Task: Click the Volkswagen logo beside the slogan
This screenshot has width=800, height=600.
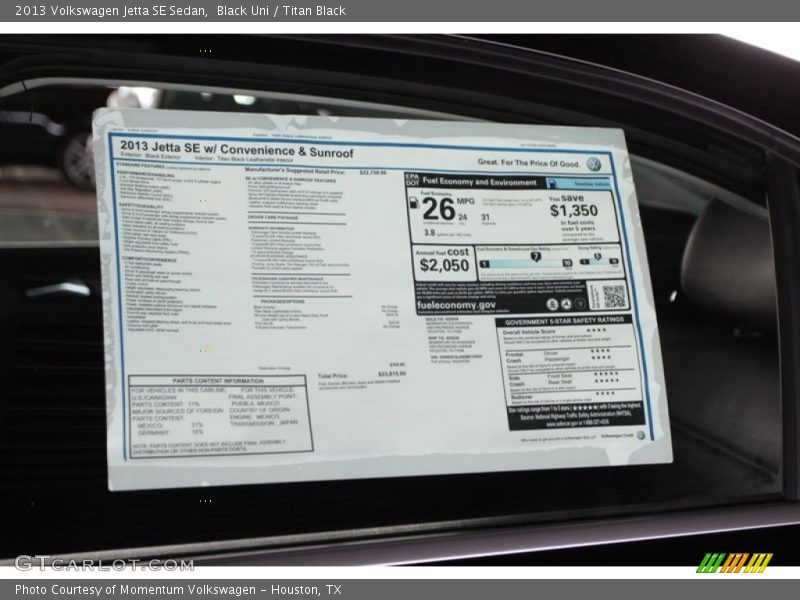Action: pos(594,163)
